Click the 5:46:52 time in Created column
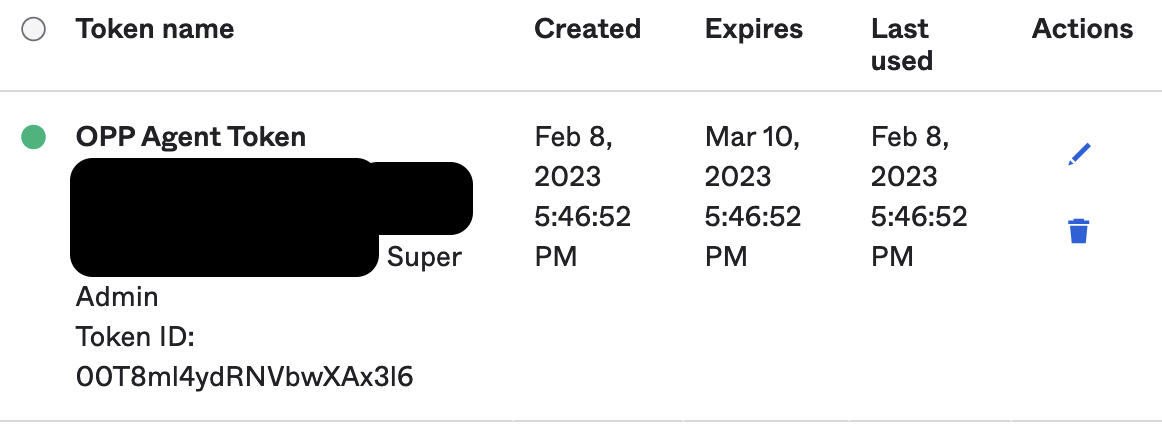Screen dimensions: 1162x424 (583, 217)
